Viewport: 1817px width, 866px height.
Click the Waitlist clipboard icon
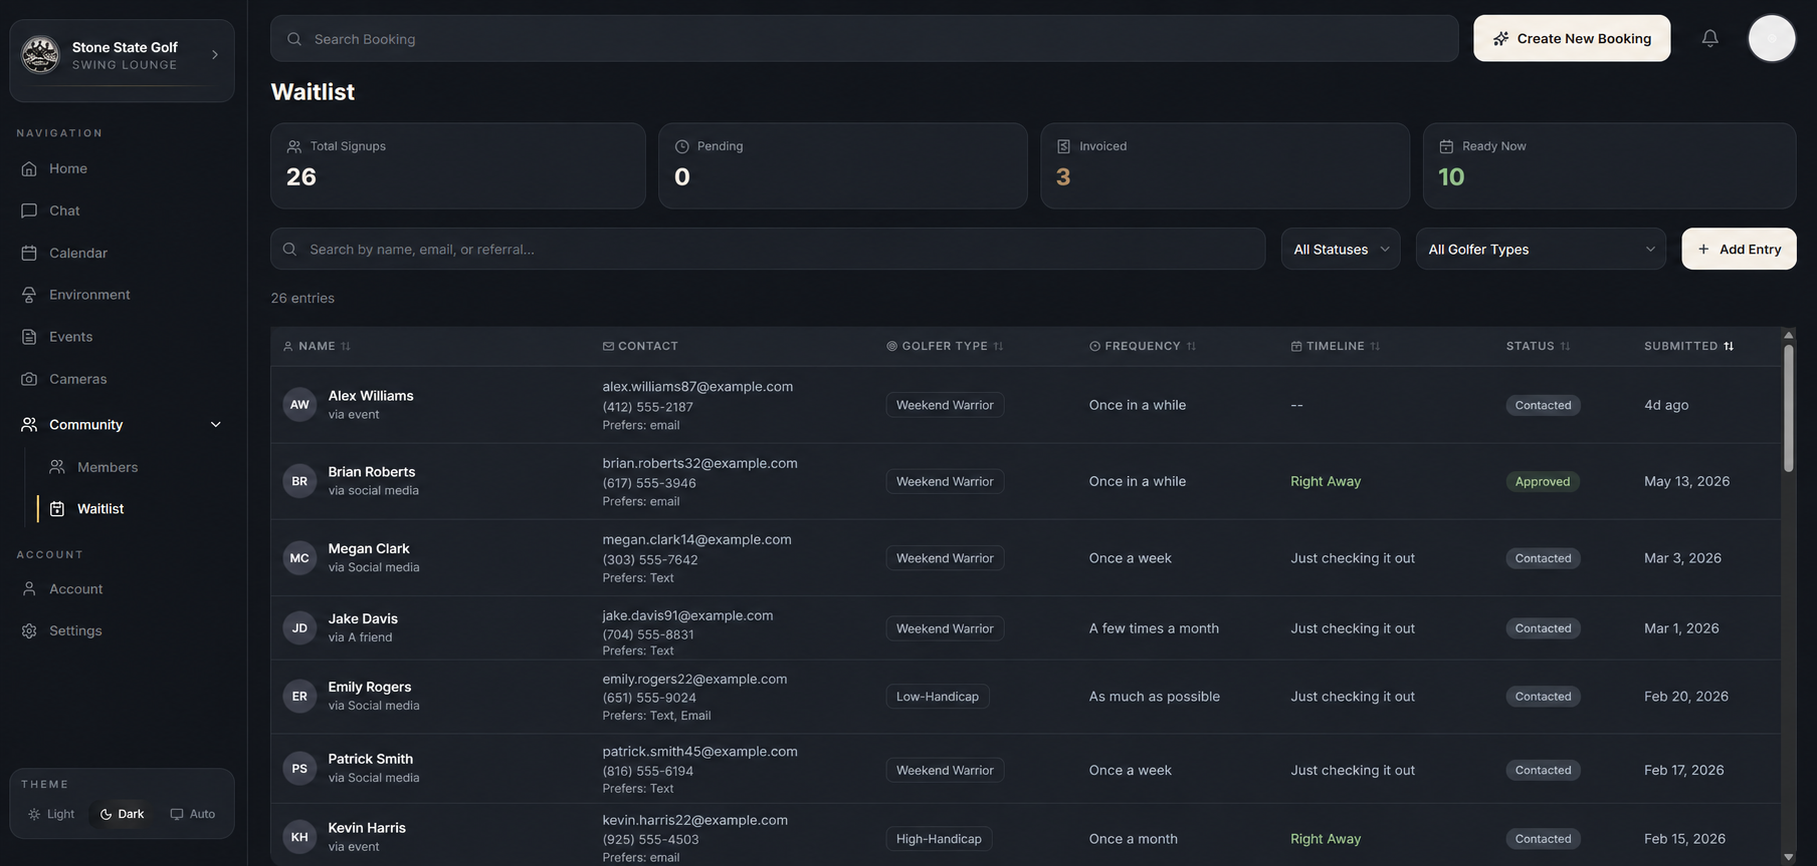pos(57,509)
